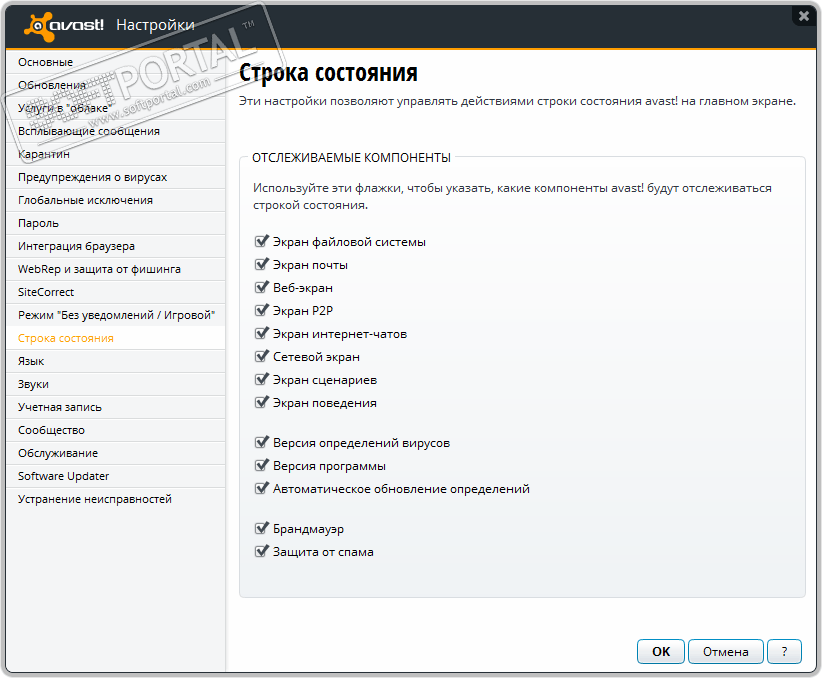822x678 pixels.
Task: Toggle the Версия определений вирусов checkbox
Action: (x=262, y=443)
